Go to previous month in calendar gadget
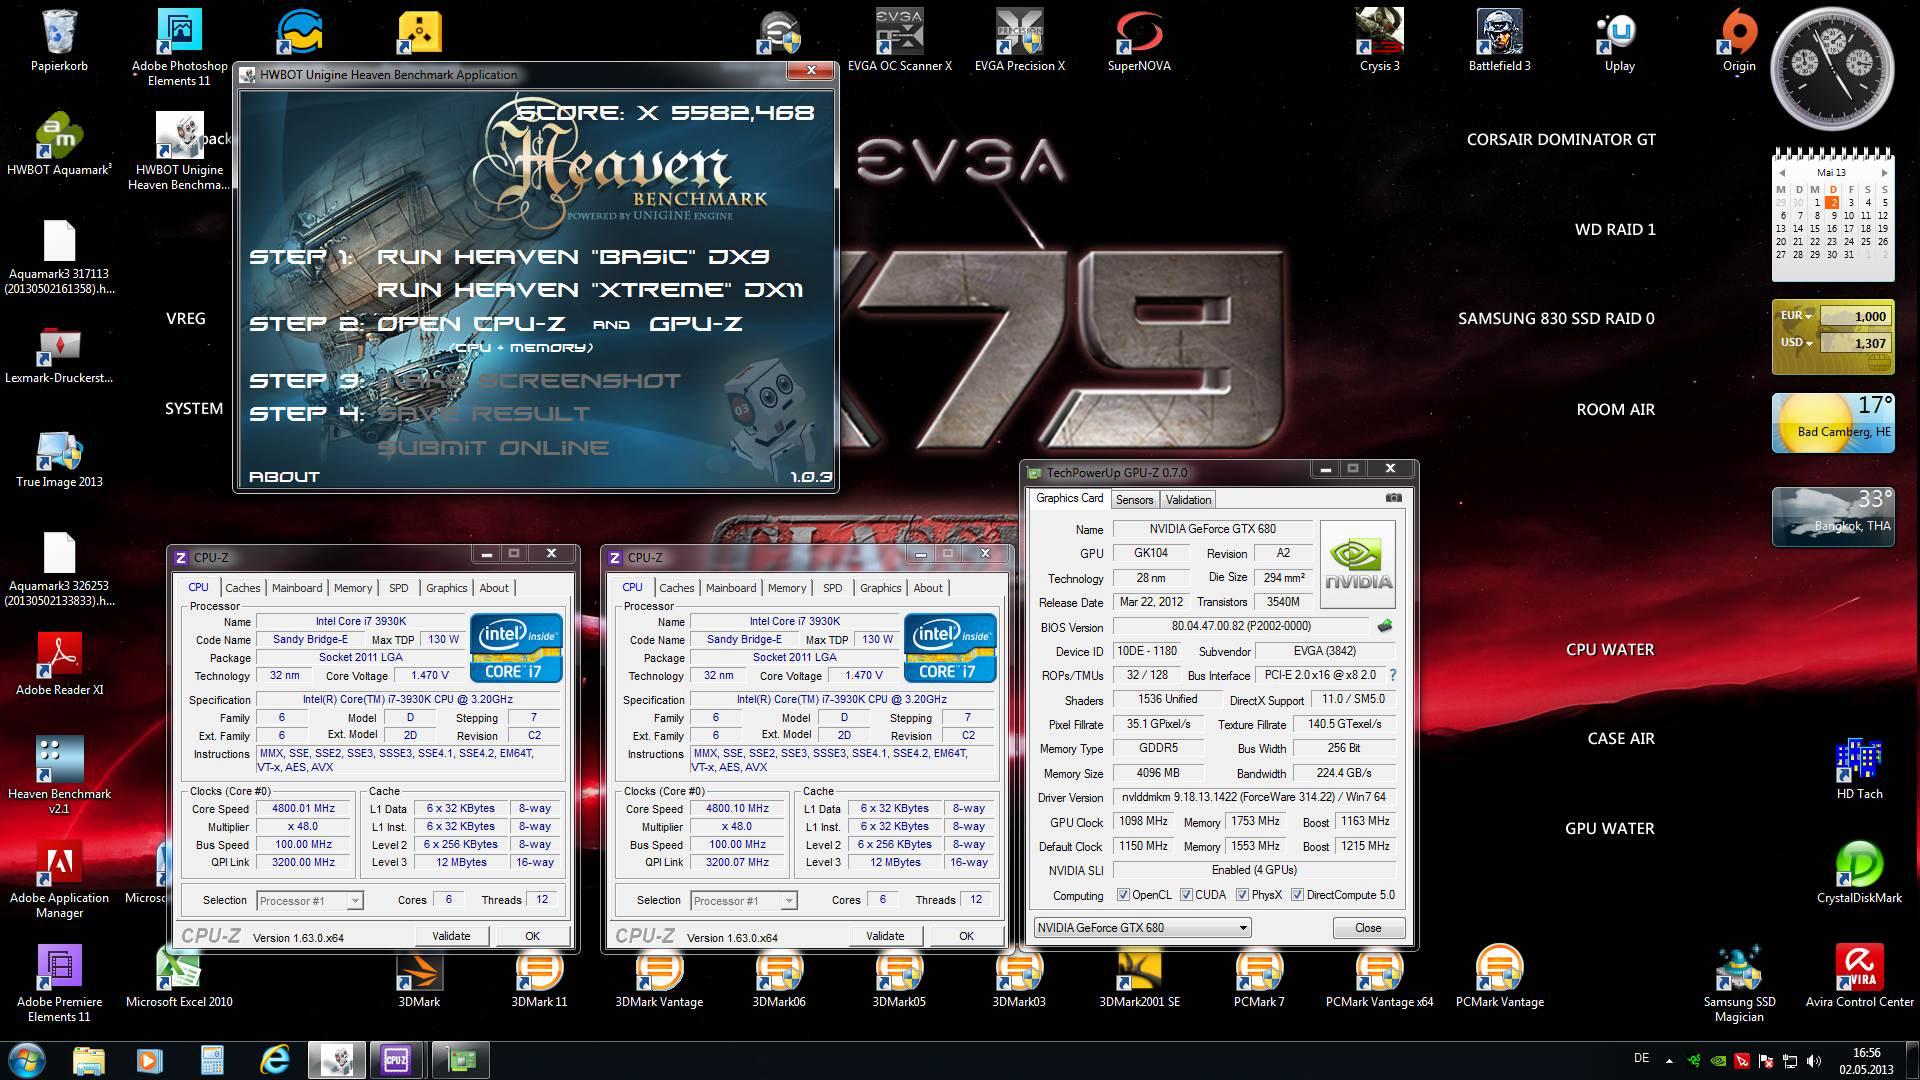 pyautogui.click(x=1781, y=173)
